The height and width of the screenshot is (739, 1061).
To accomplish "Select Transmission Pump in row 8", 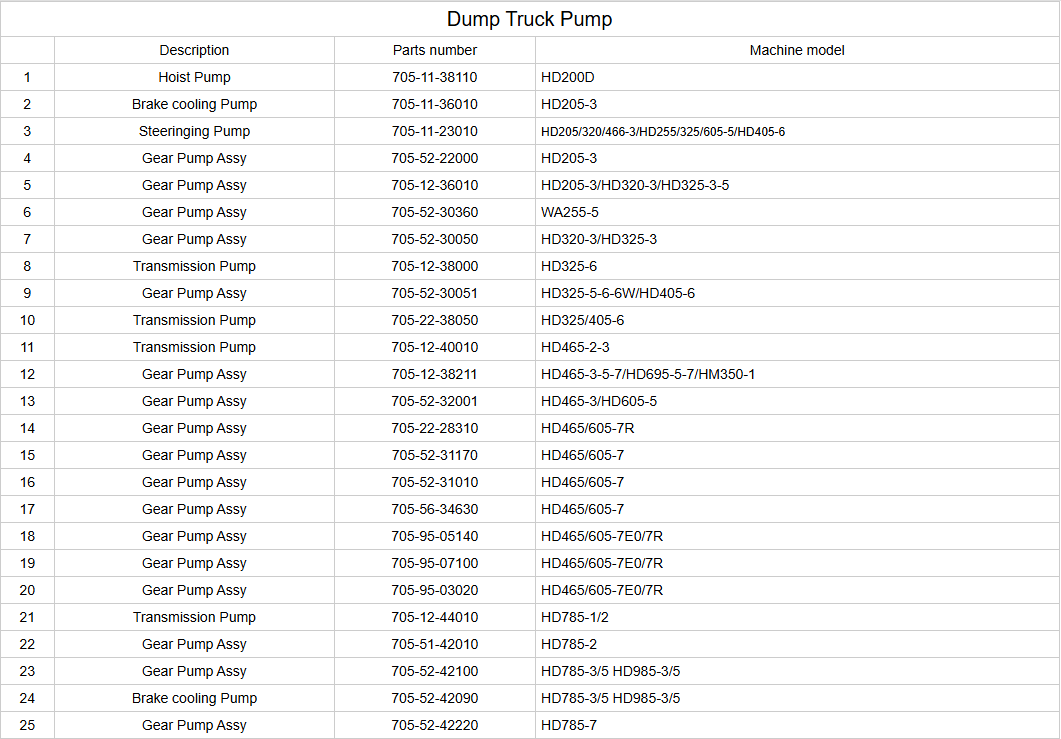I will click(x=194, y=267).
